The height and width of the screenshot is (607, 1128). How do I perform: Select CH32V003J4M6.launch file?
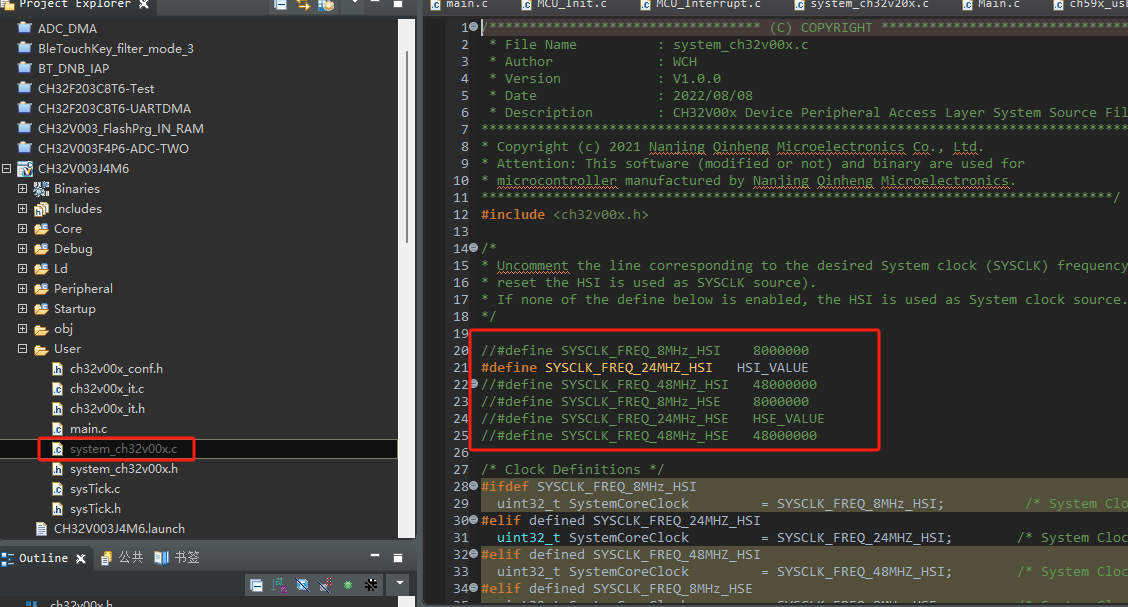point(118,529)
